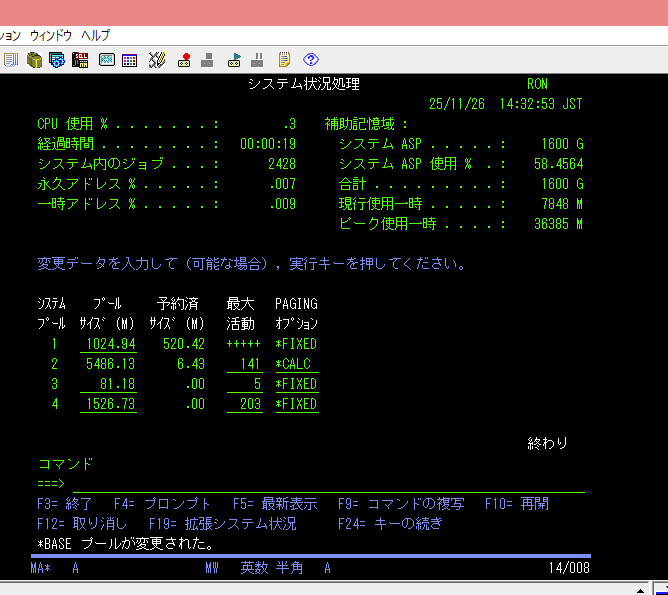The image size is (668, 595).
Task: Click the +++++ max active value of pool 1
Action: click(243, 344)
